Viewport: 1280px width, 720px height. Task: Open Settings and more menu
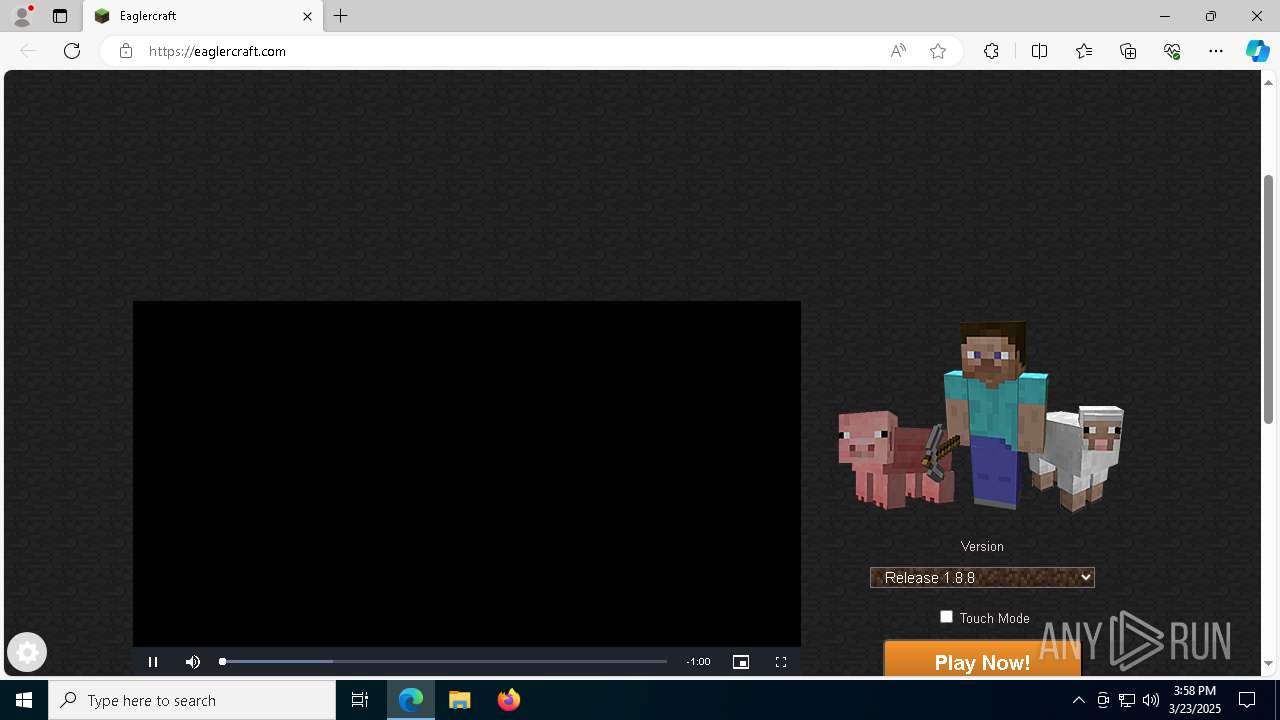pyautogui.click(x=1216, y=51)
